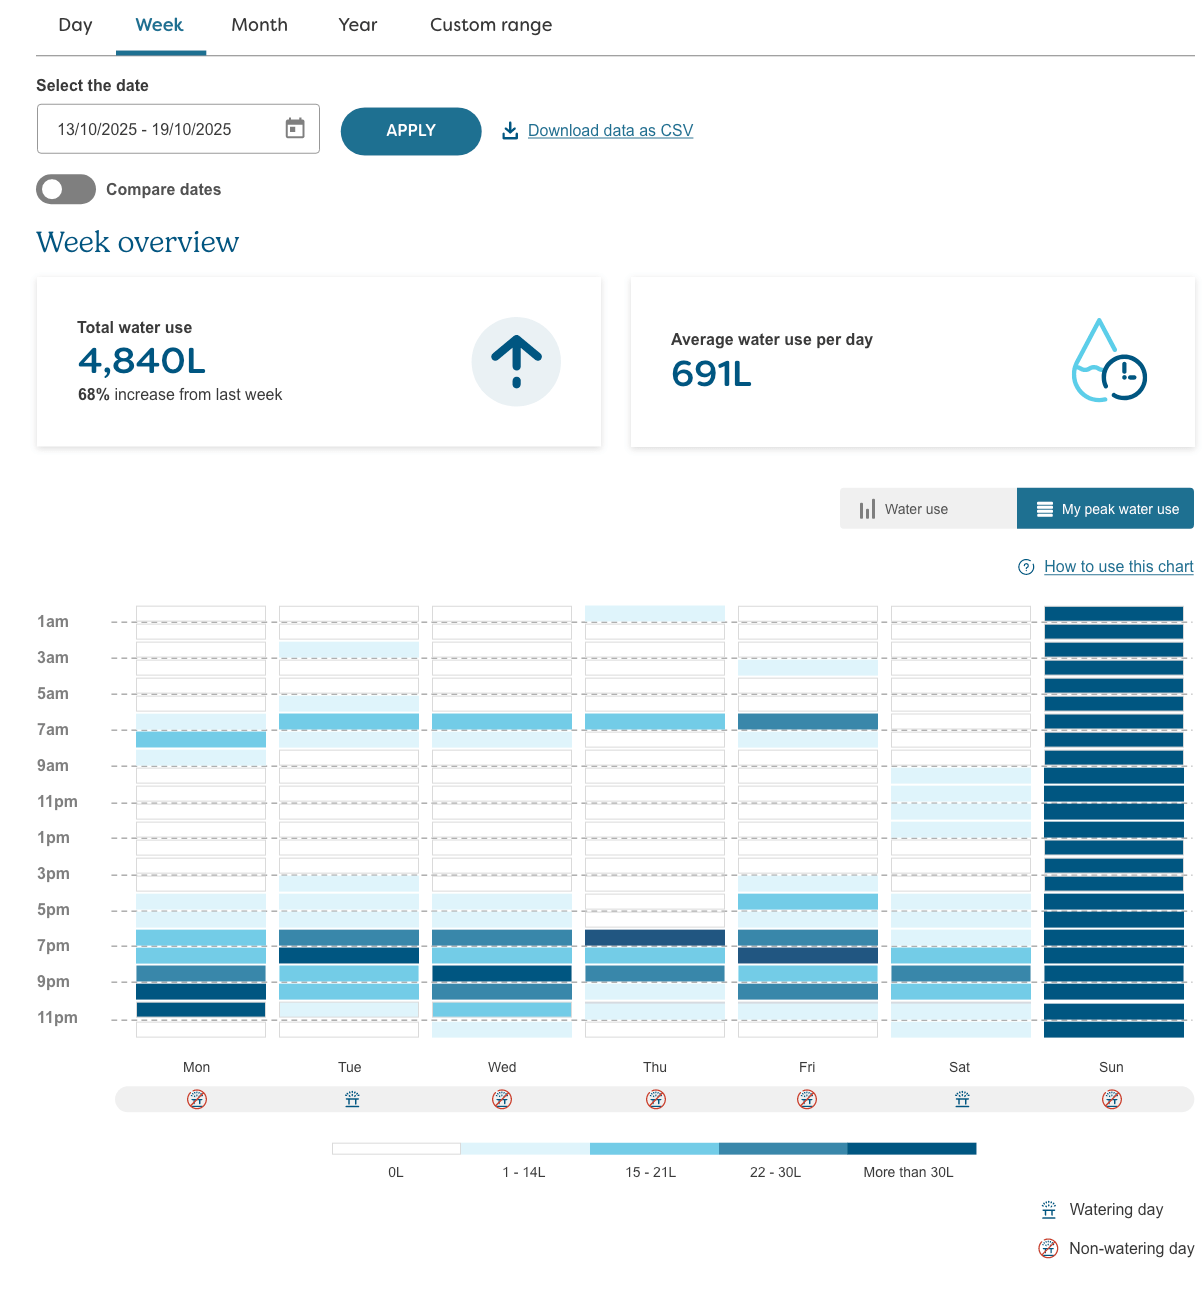Select the non-watering day icon under Monday
The height and width of the screenshot is (1292, 1202).
point(197,1099)
